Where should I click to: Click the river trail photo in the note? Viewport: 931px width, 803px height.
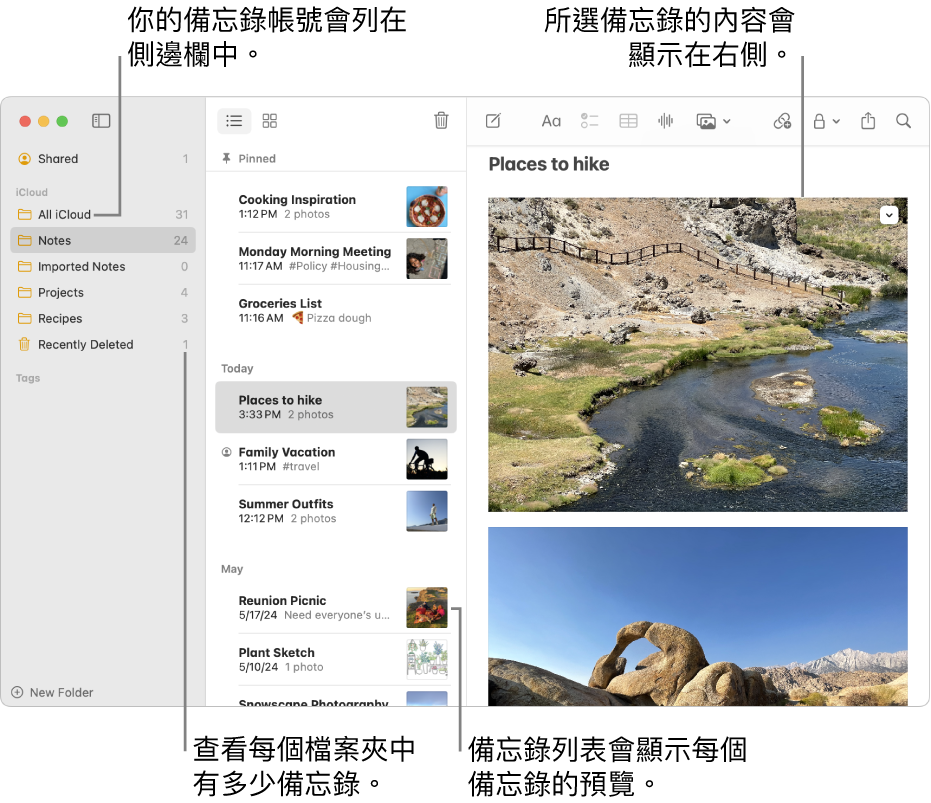tap(698, 355)
